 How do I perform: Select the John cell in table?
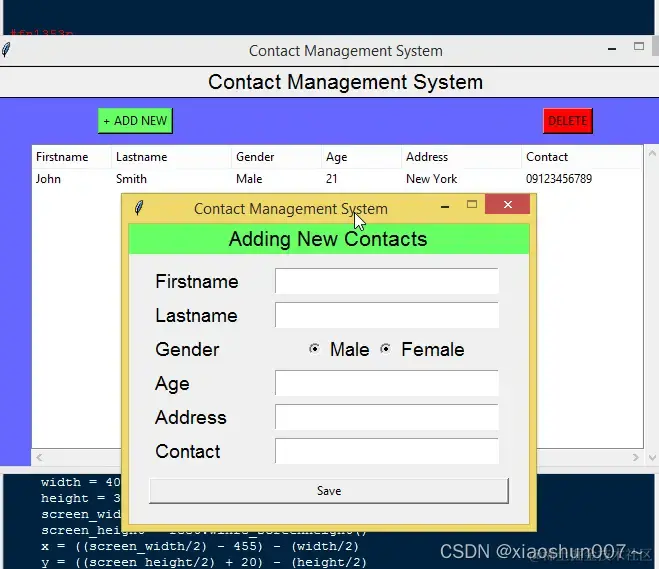pos(48,179)
